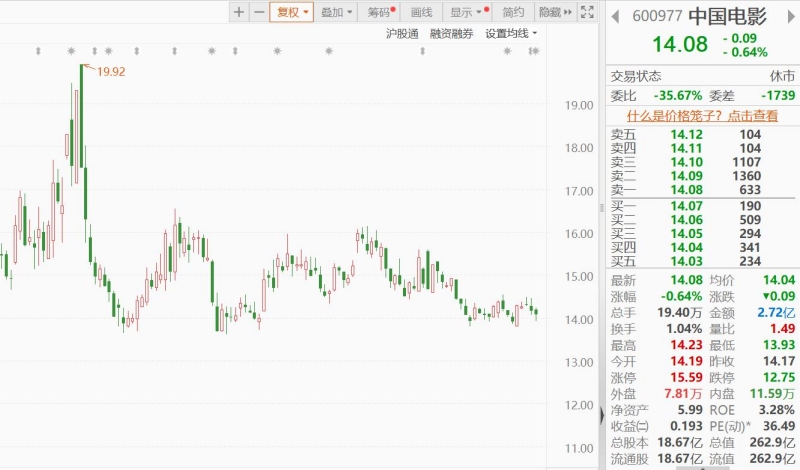Collapse the quote panel using divider arrow
This screenshot has height=470, width=800.
click(x=601, y=413)
